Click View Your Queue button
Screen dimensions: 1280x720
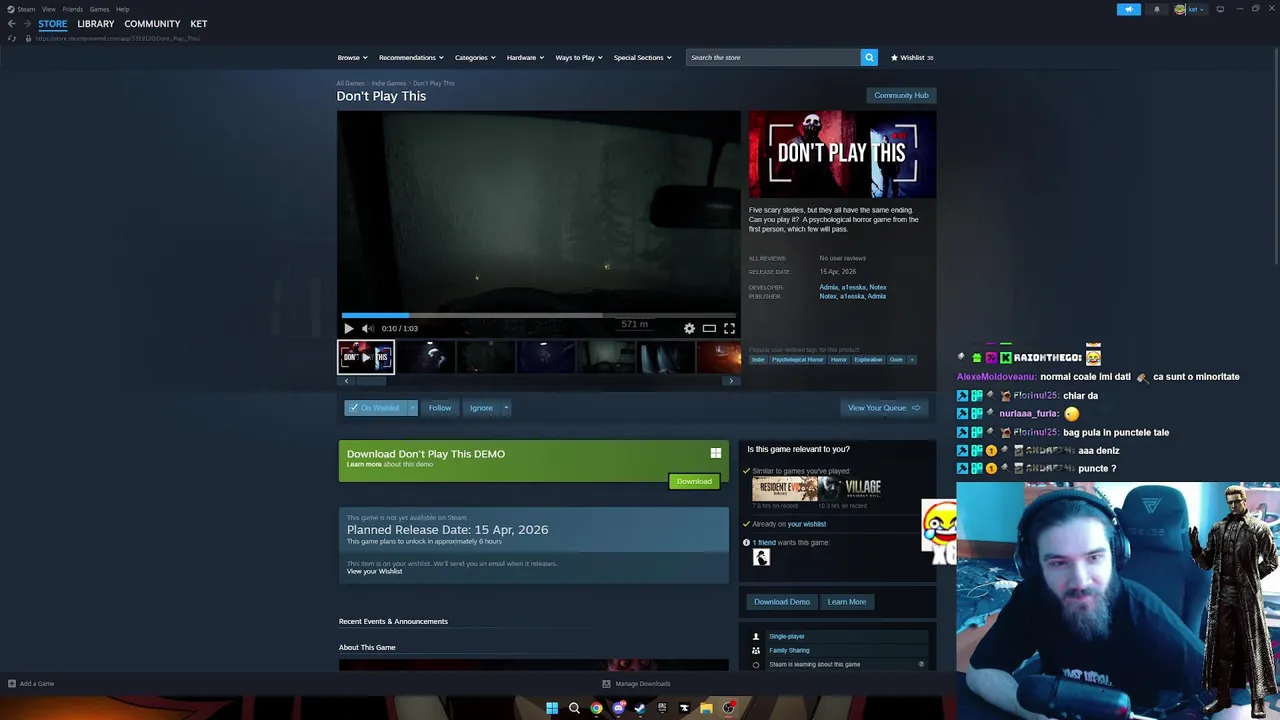(x=884, y=408)
